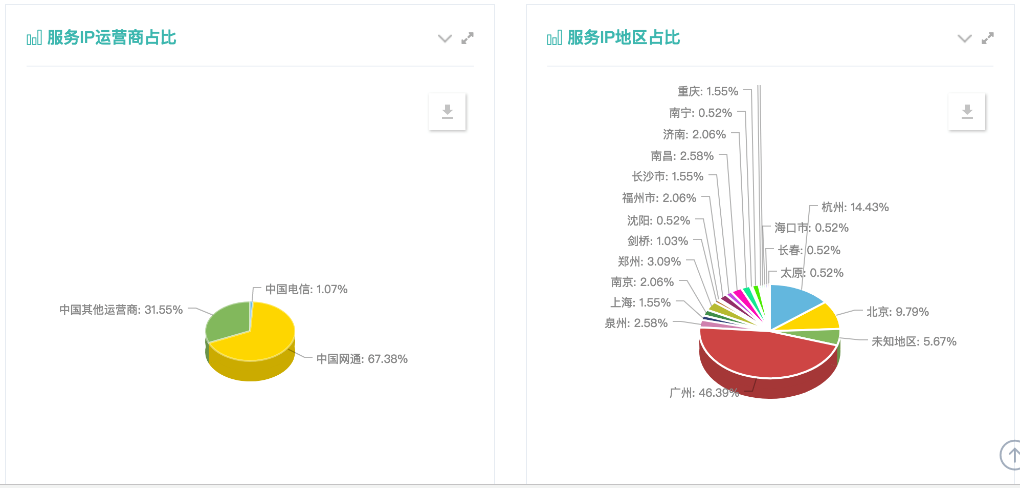Select the green 中国其他运营商 pie slice
This screenshot has height=488, width=1020.
click(x=226, y=322)
